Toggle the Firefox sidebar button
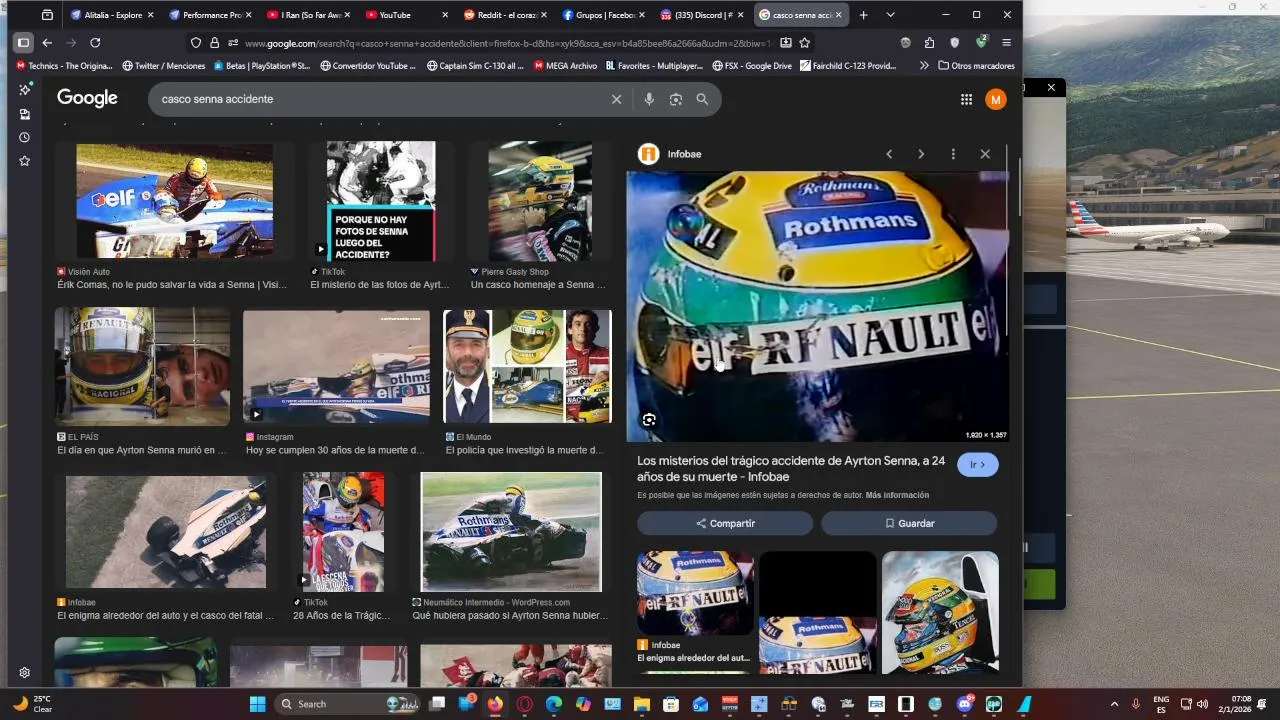This screenshot has height=720, width=1280. coord(23,42)
